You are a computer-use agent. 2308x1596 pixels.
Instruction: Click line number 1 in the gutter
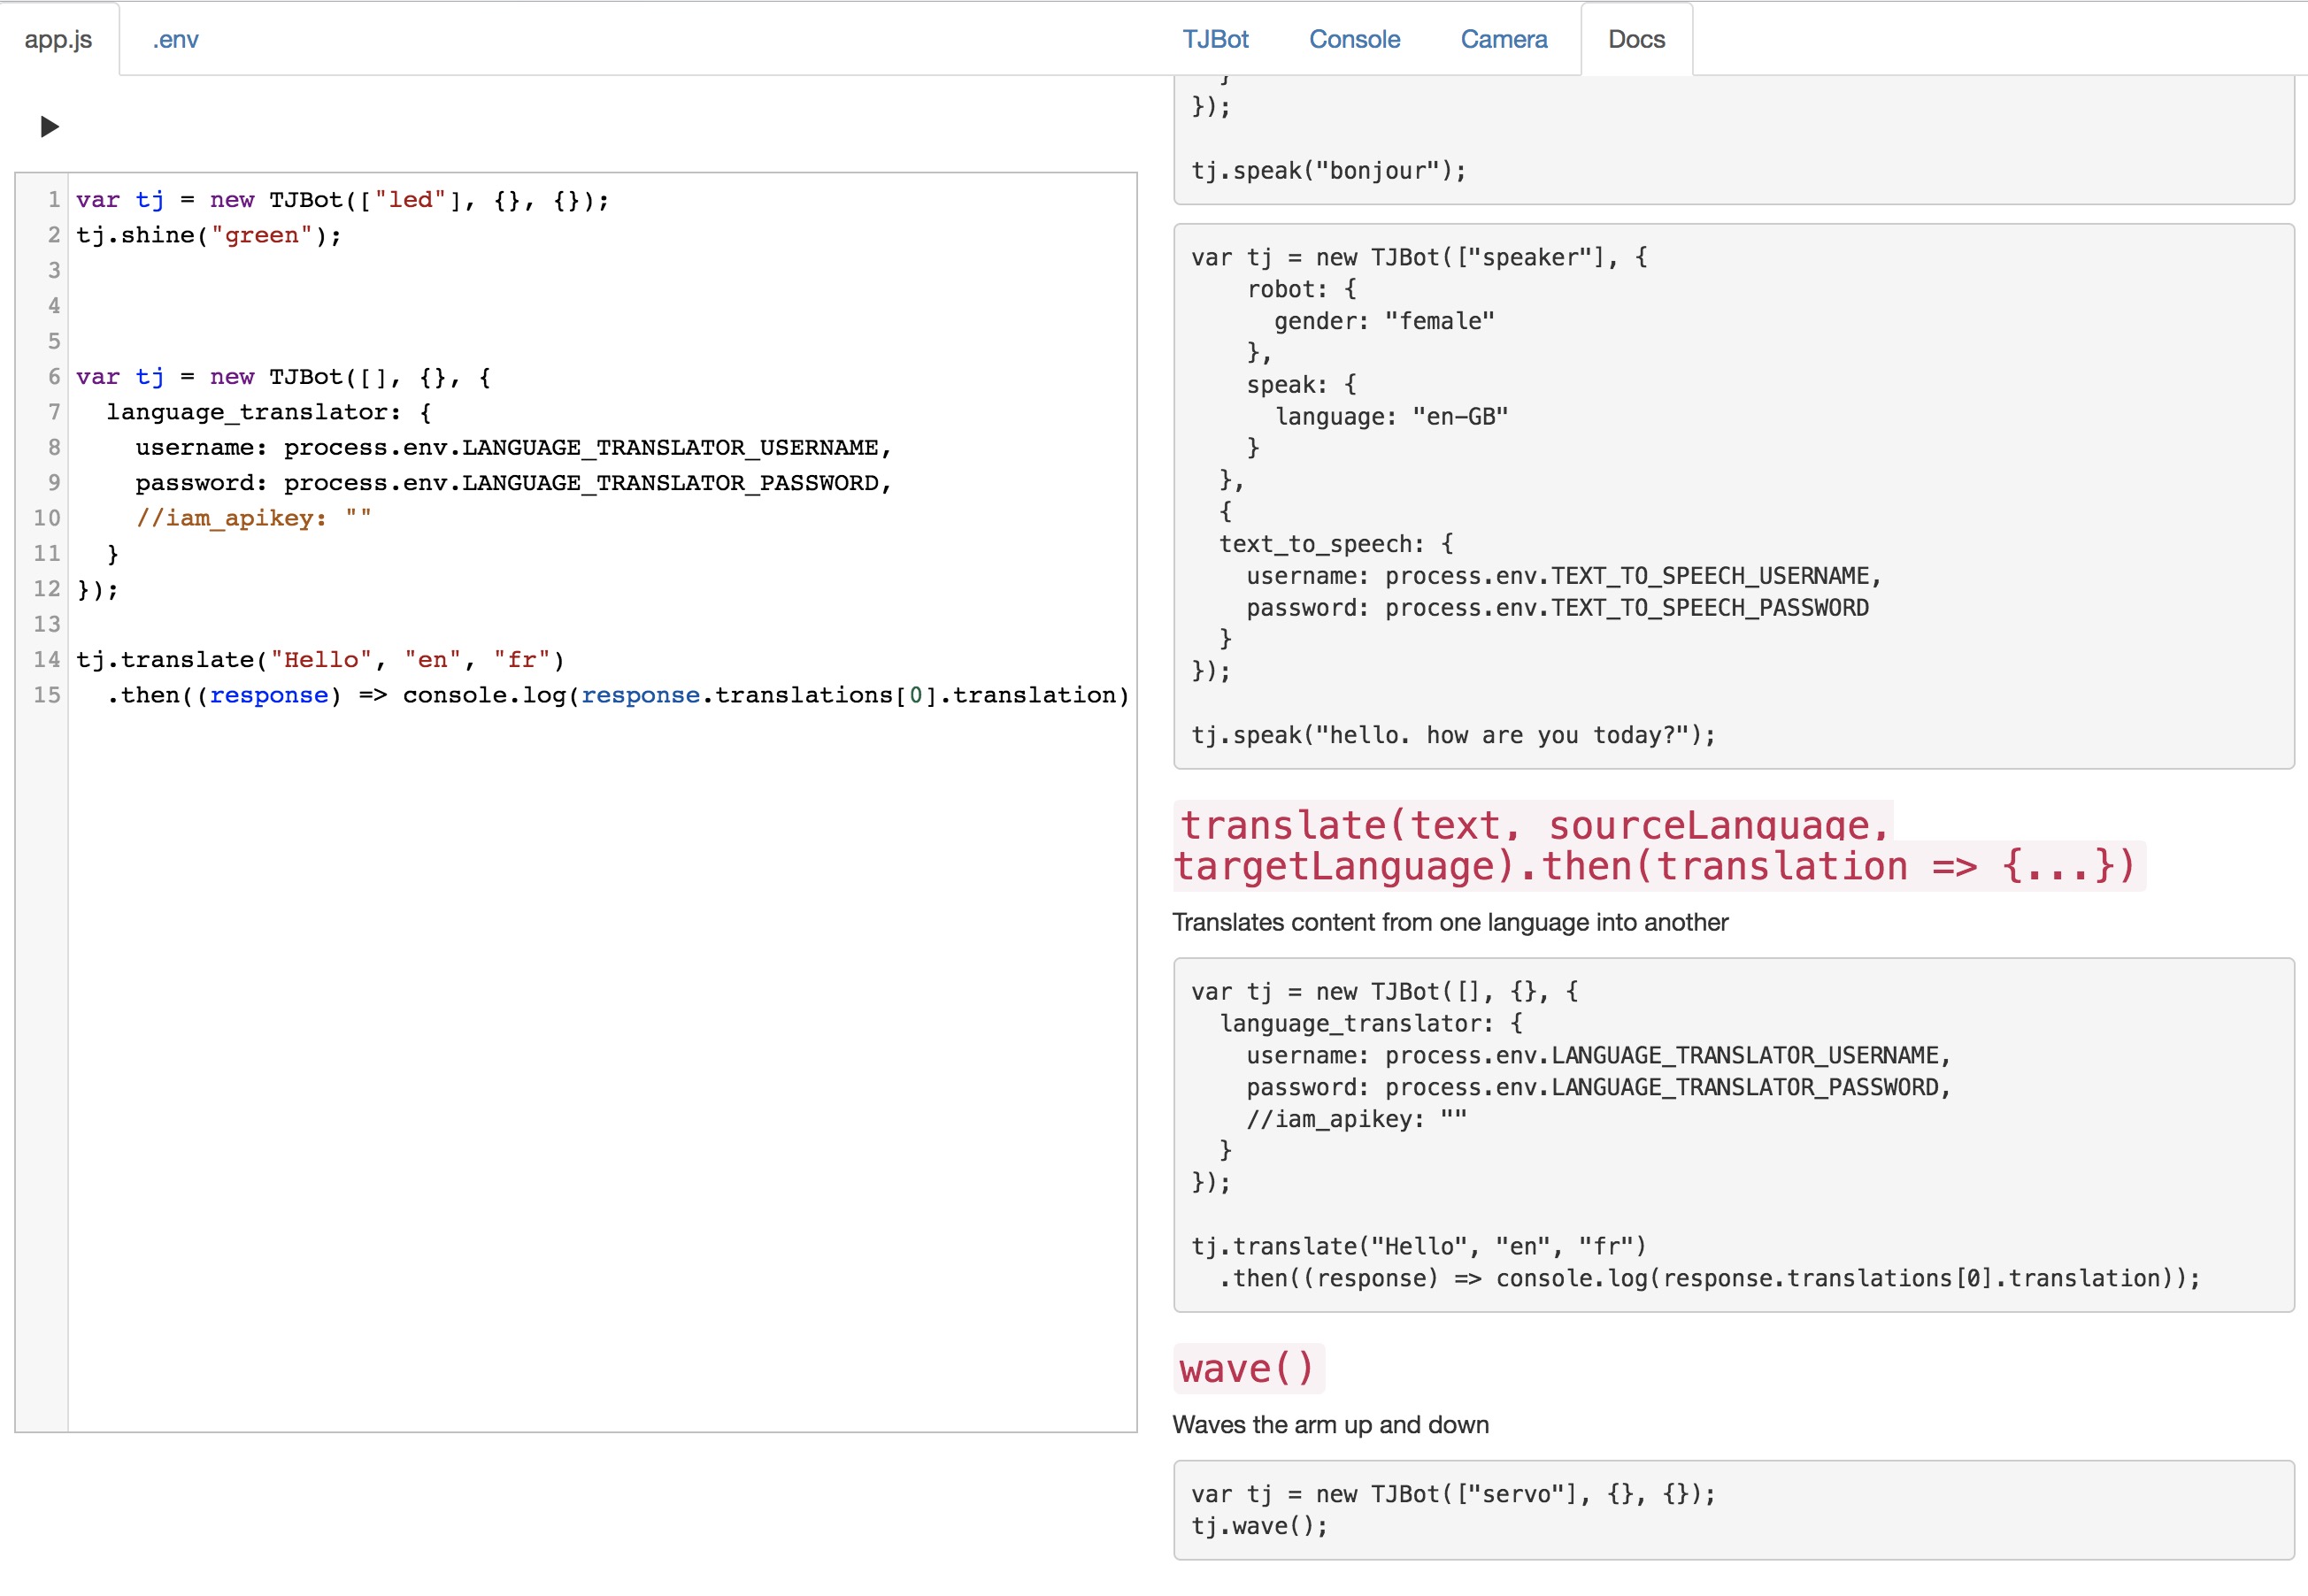click(54, 200)
